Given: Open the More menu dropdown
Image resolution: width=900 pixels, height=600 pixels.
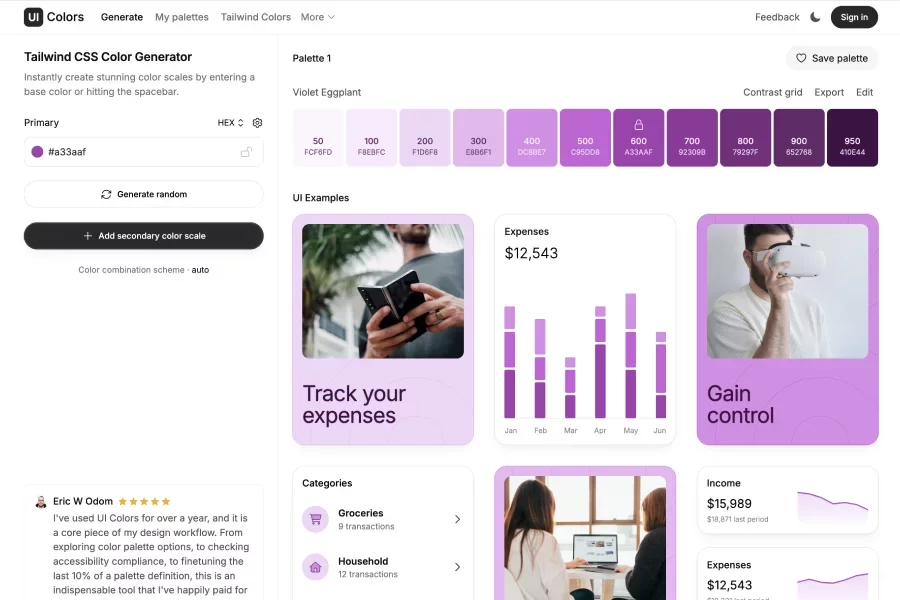Looking at the screenshot, I should (x=318, y=17).
